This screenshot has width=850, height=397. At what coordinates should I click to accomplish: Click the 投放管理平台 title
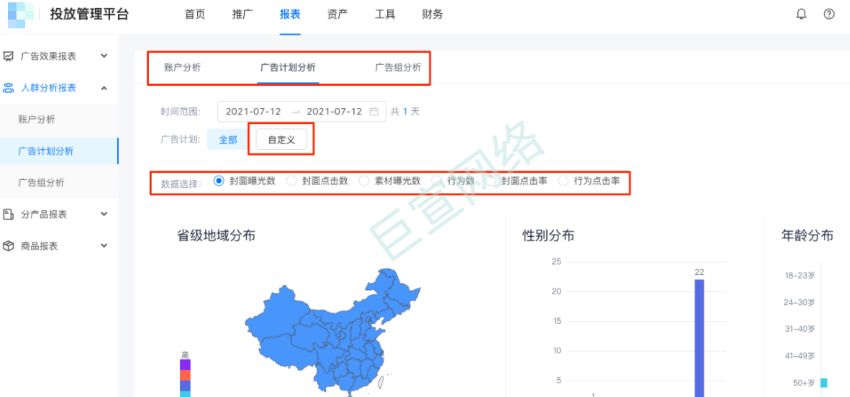point(89,15)
